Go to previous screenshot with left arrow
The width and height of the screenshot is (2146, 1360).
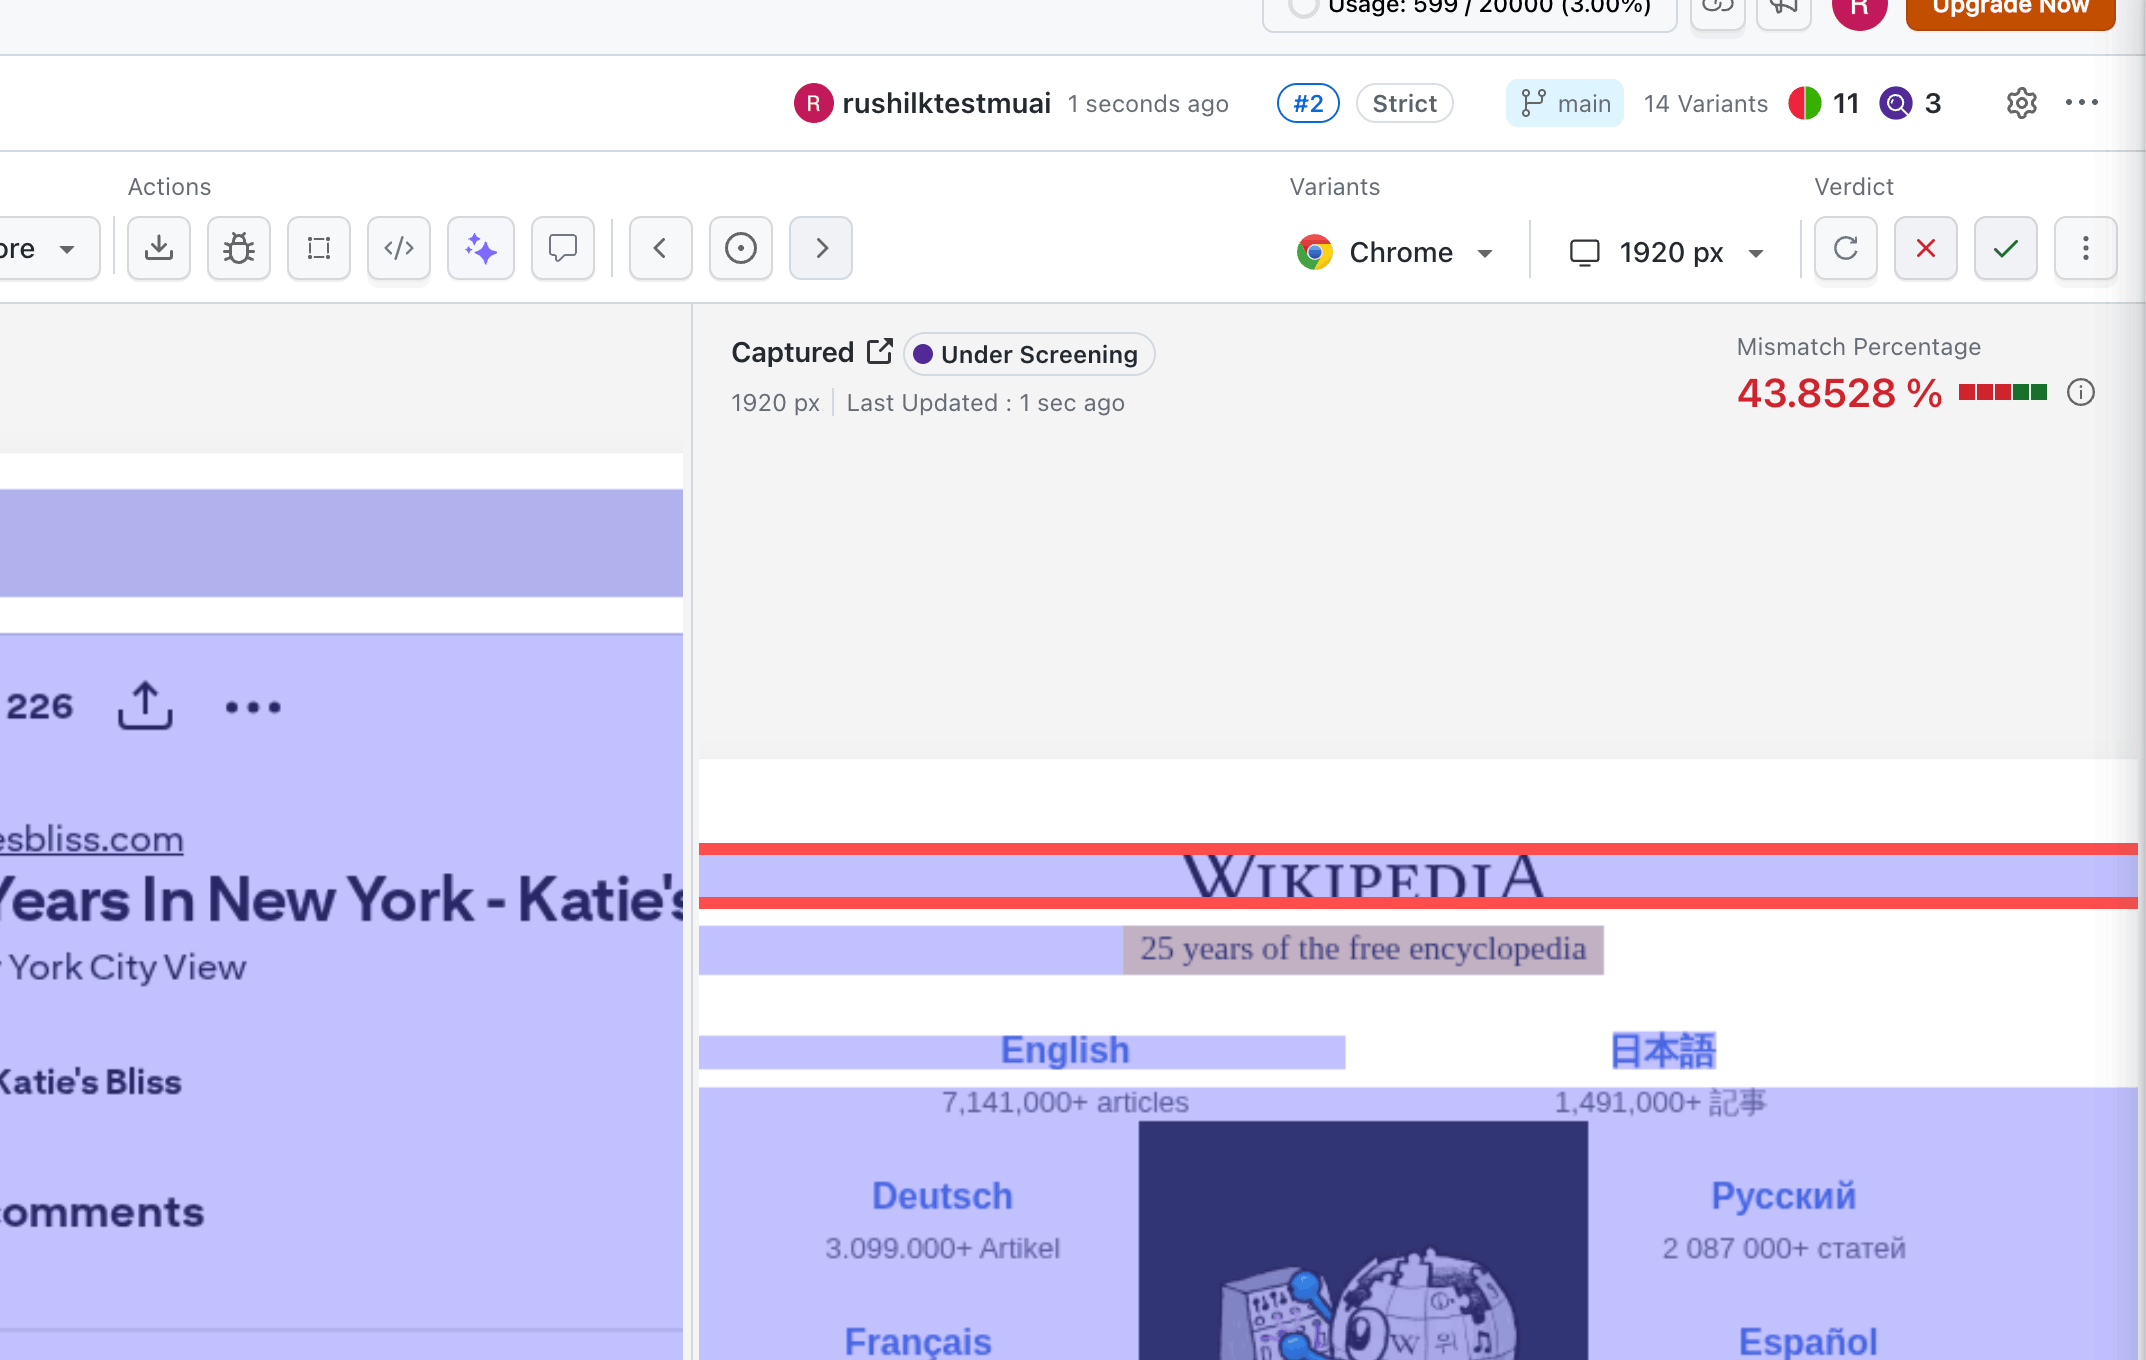[x=660, y=248]
